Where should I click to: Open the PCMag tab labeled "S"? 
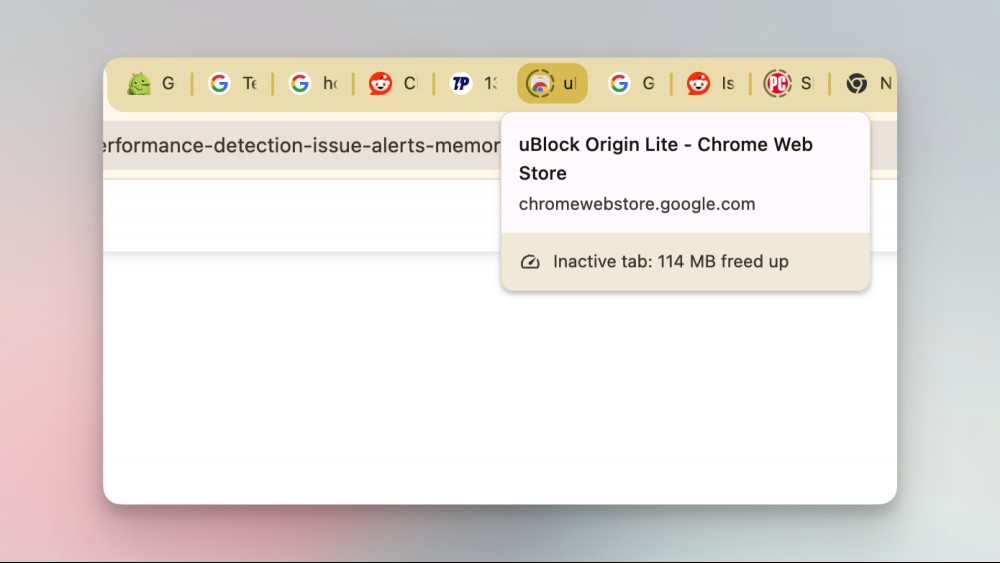[x=790, y=84]
